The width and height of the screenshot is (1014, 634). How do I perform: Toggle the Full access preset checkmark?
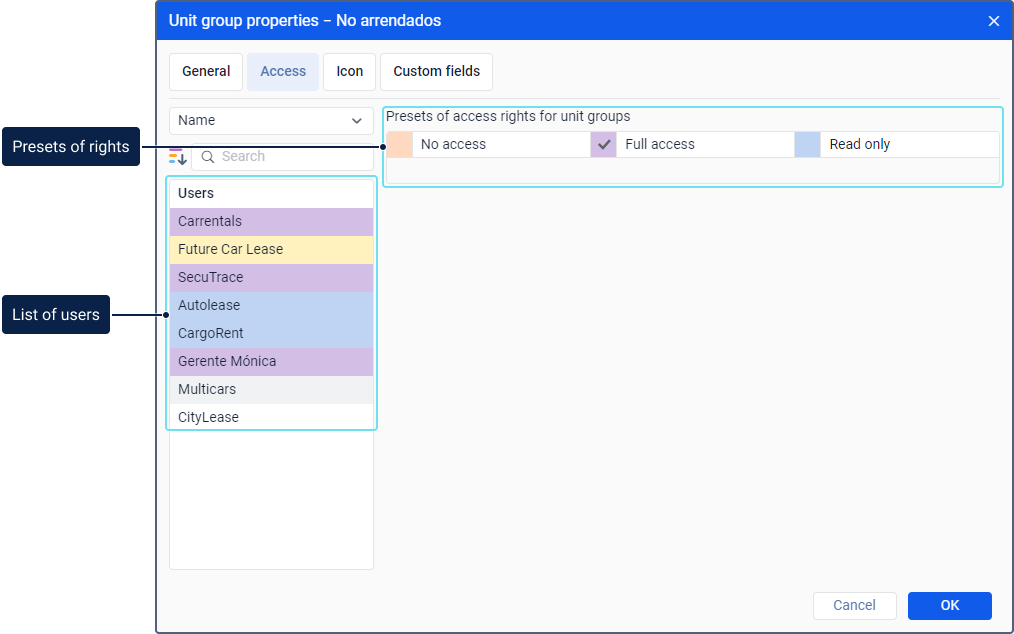coord(603,145)
